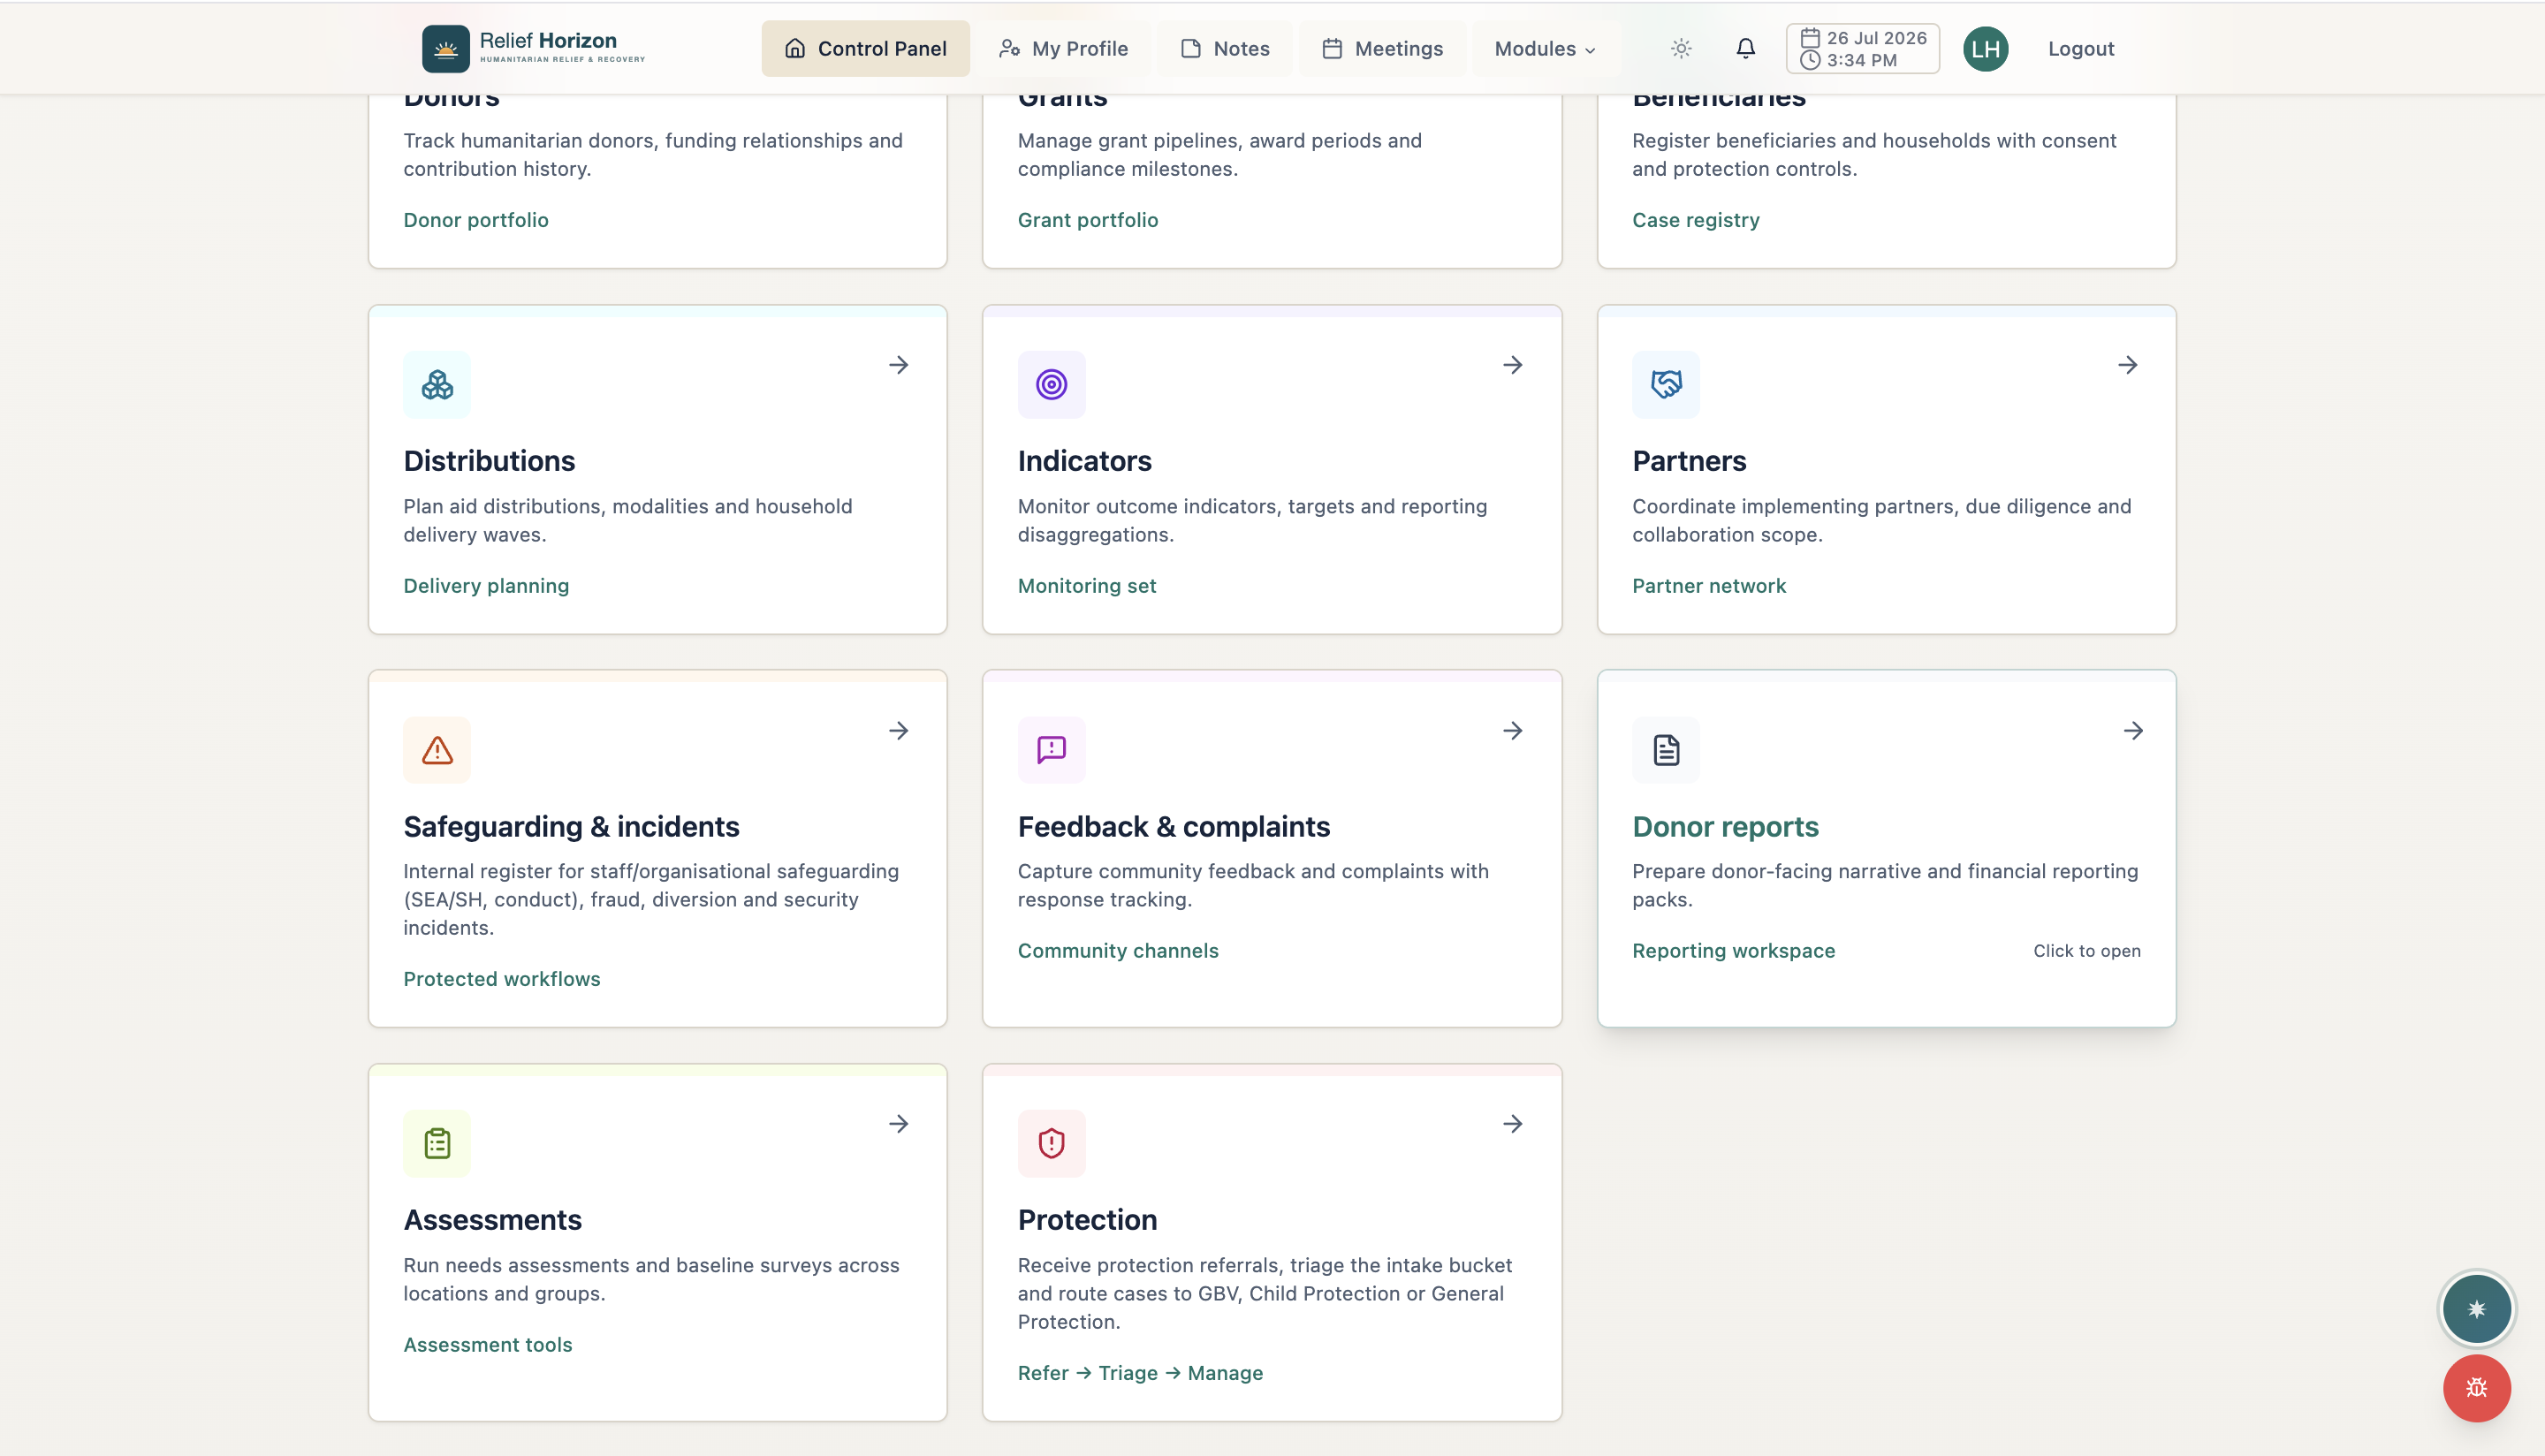This screenshot has height=1456, width=2545.
Task: Open the Feedback & complaints heading
Action: [1173, 827]
